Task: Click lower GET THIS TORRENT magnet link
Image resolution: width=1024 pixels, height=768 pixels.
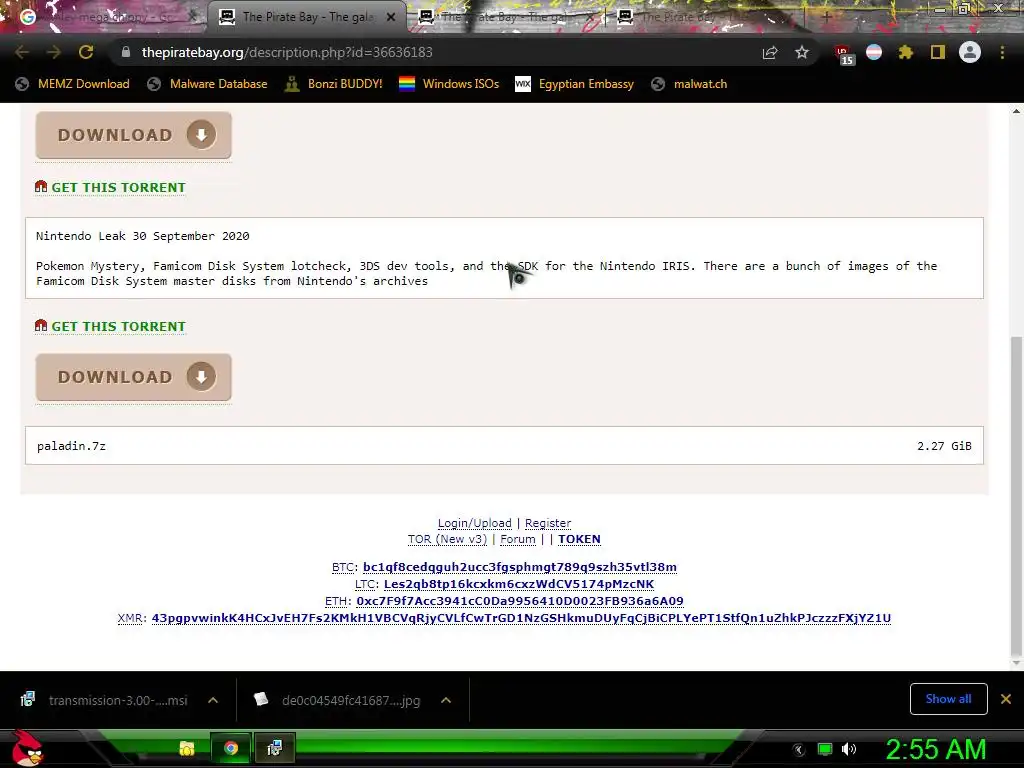Action: click(x=118, y=327)
